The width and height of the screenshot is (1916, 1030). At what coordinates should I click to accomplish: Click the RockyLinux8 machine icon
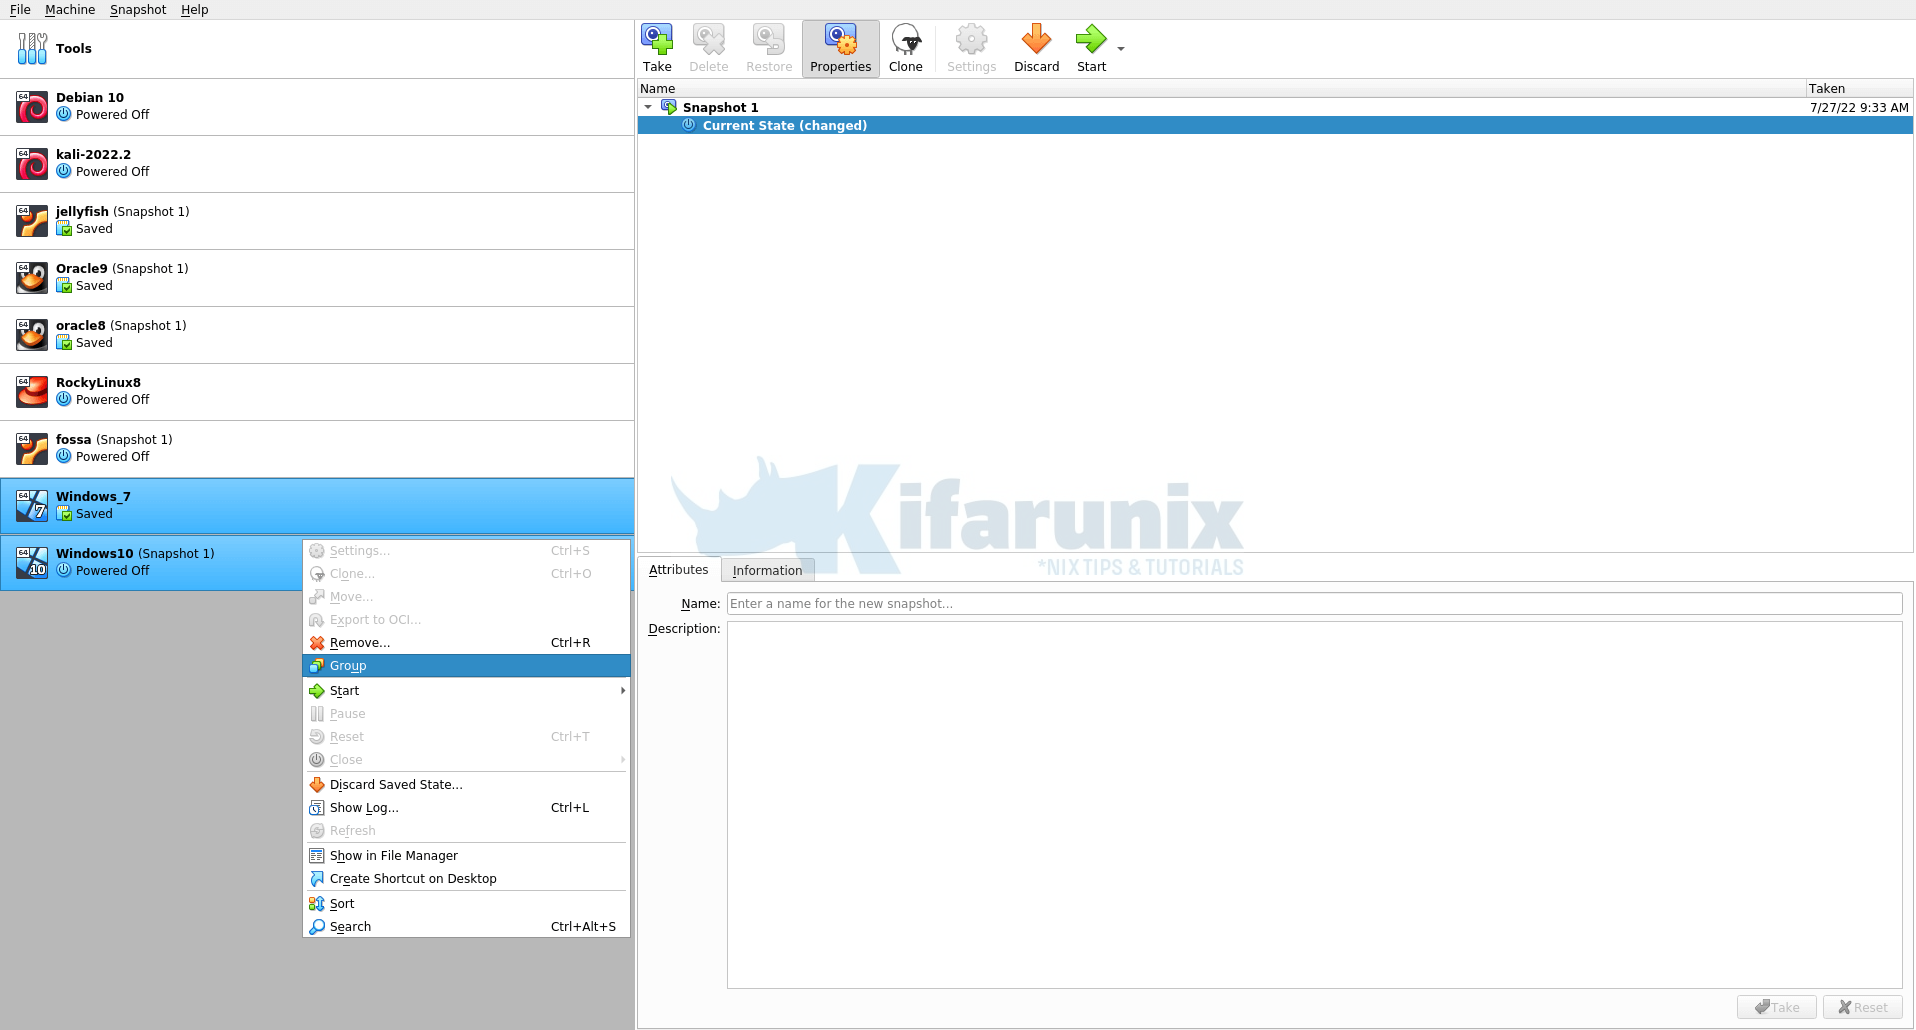point(31,391)
